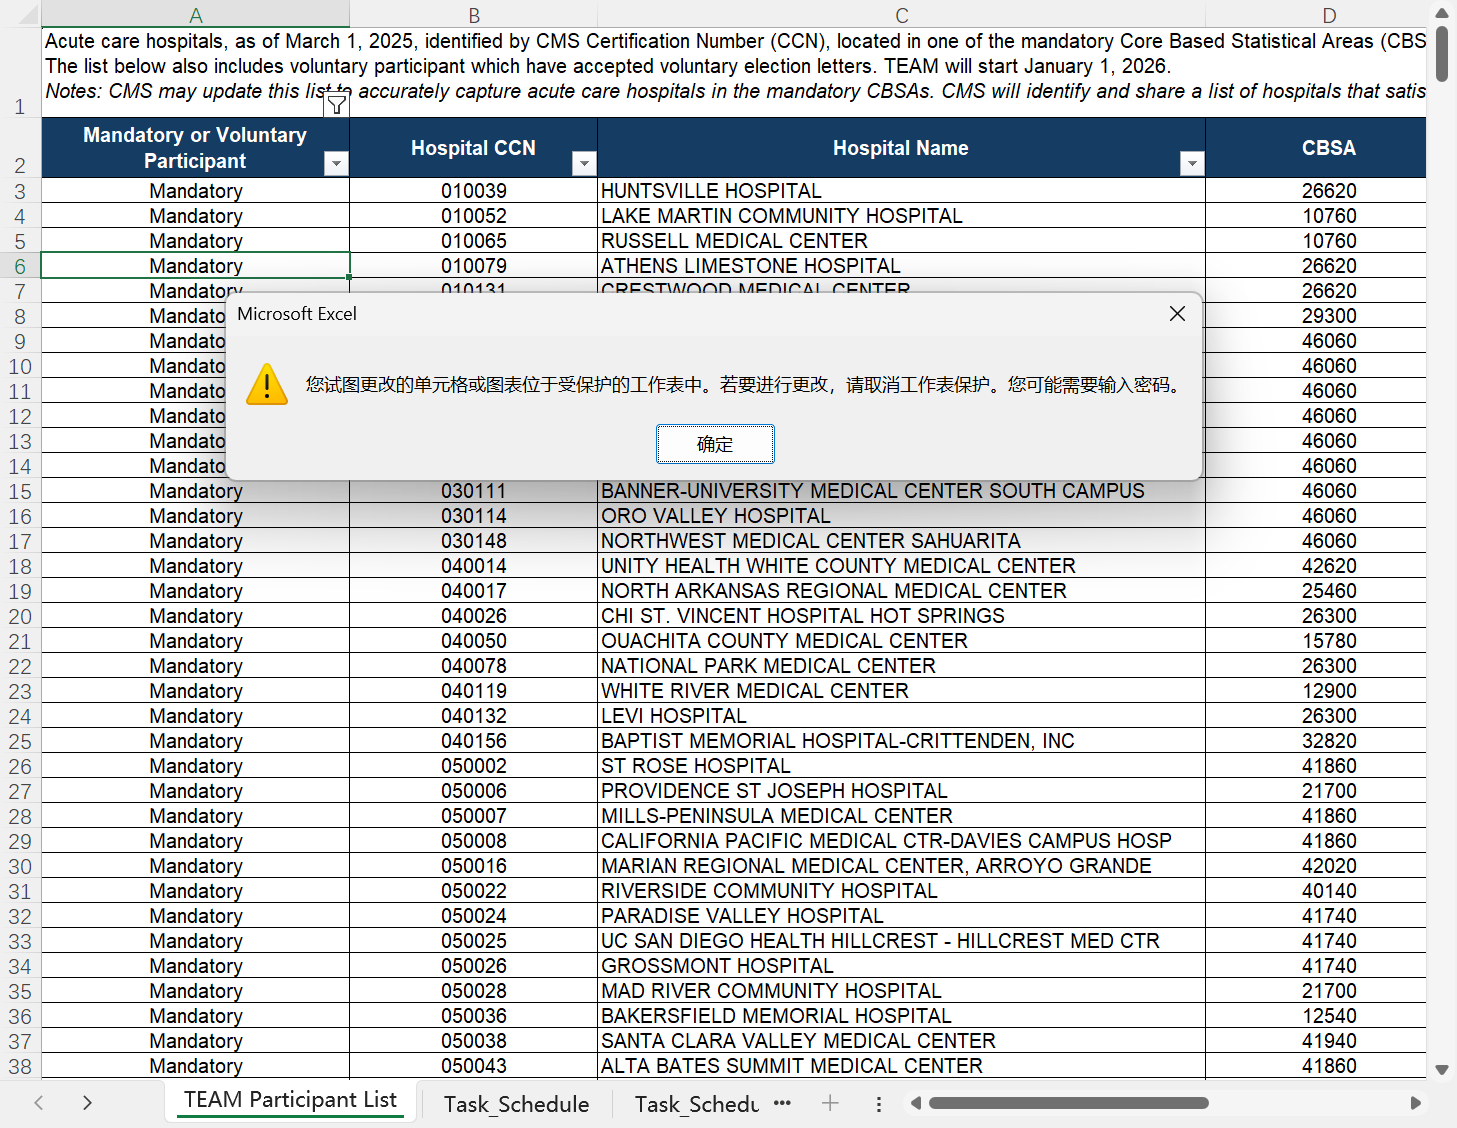Open the vertical ellipsis sheet options icon
The width and height of the screenshot is (1457, 1128).
pos(879,1103)
